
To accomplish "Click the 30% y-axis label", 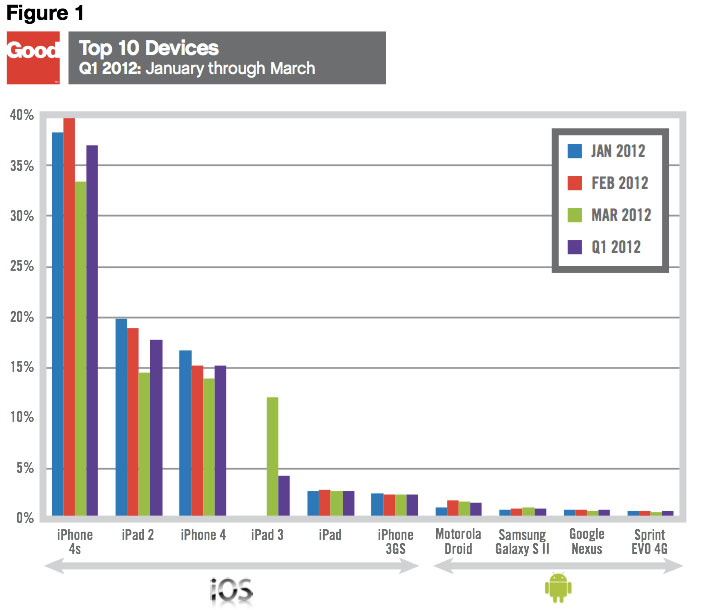I will pyautogui.click(x=22, y=216).
